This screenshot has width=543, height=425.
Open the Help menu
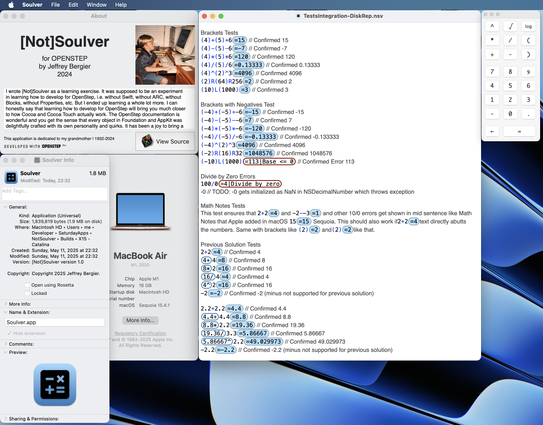121,5
